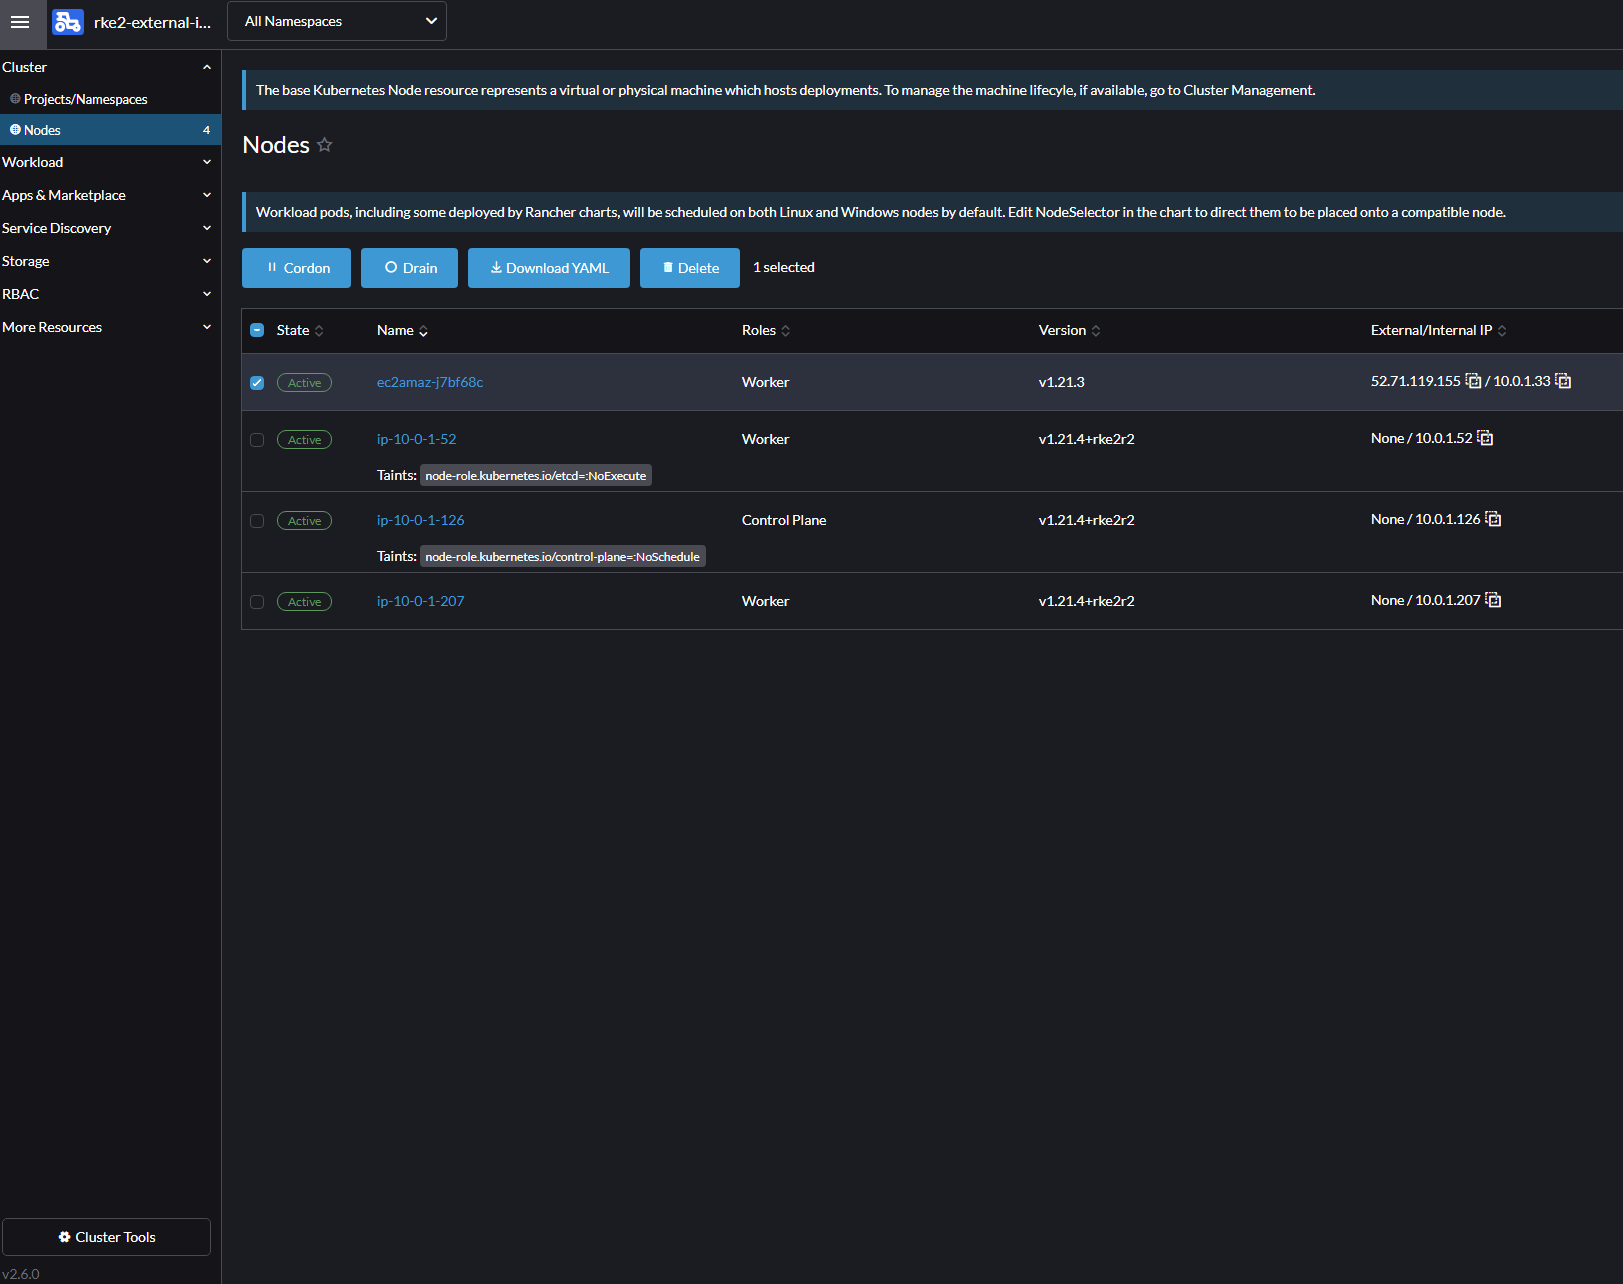Uncheck the ec2amaz-j7bf68c row checkbox

pyautogui.click(x=257, y=382)
